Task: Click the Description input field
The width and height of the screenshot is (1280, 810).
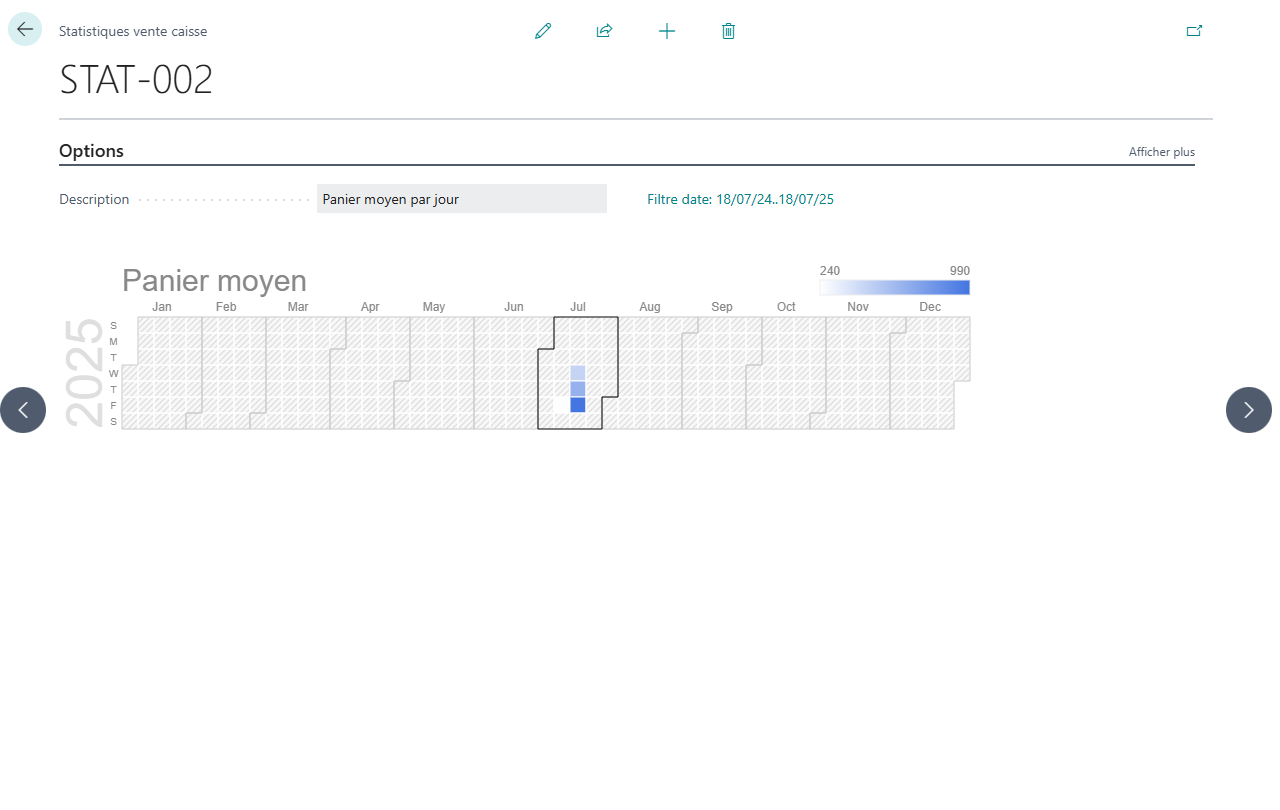Action: coord(462,199)
